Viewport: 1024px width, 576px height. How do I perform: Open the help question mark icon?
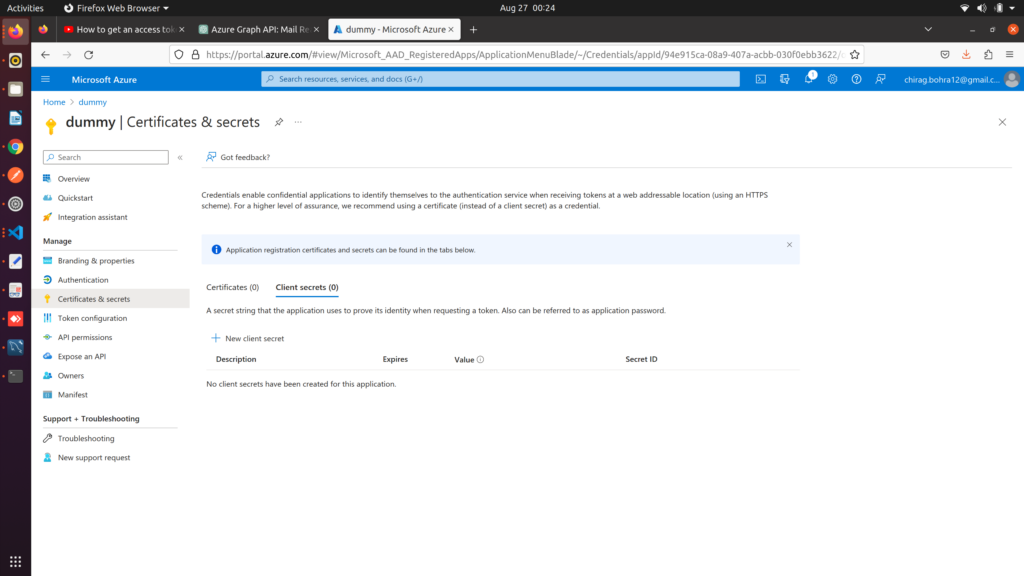856,79
